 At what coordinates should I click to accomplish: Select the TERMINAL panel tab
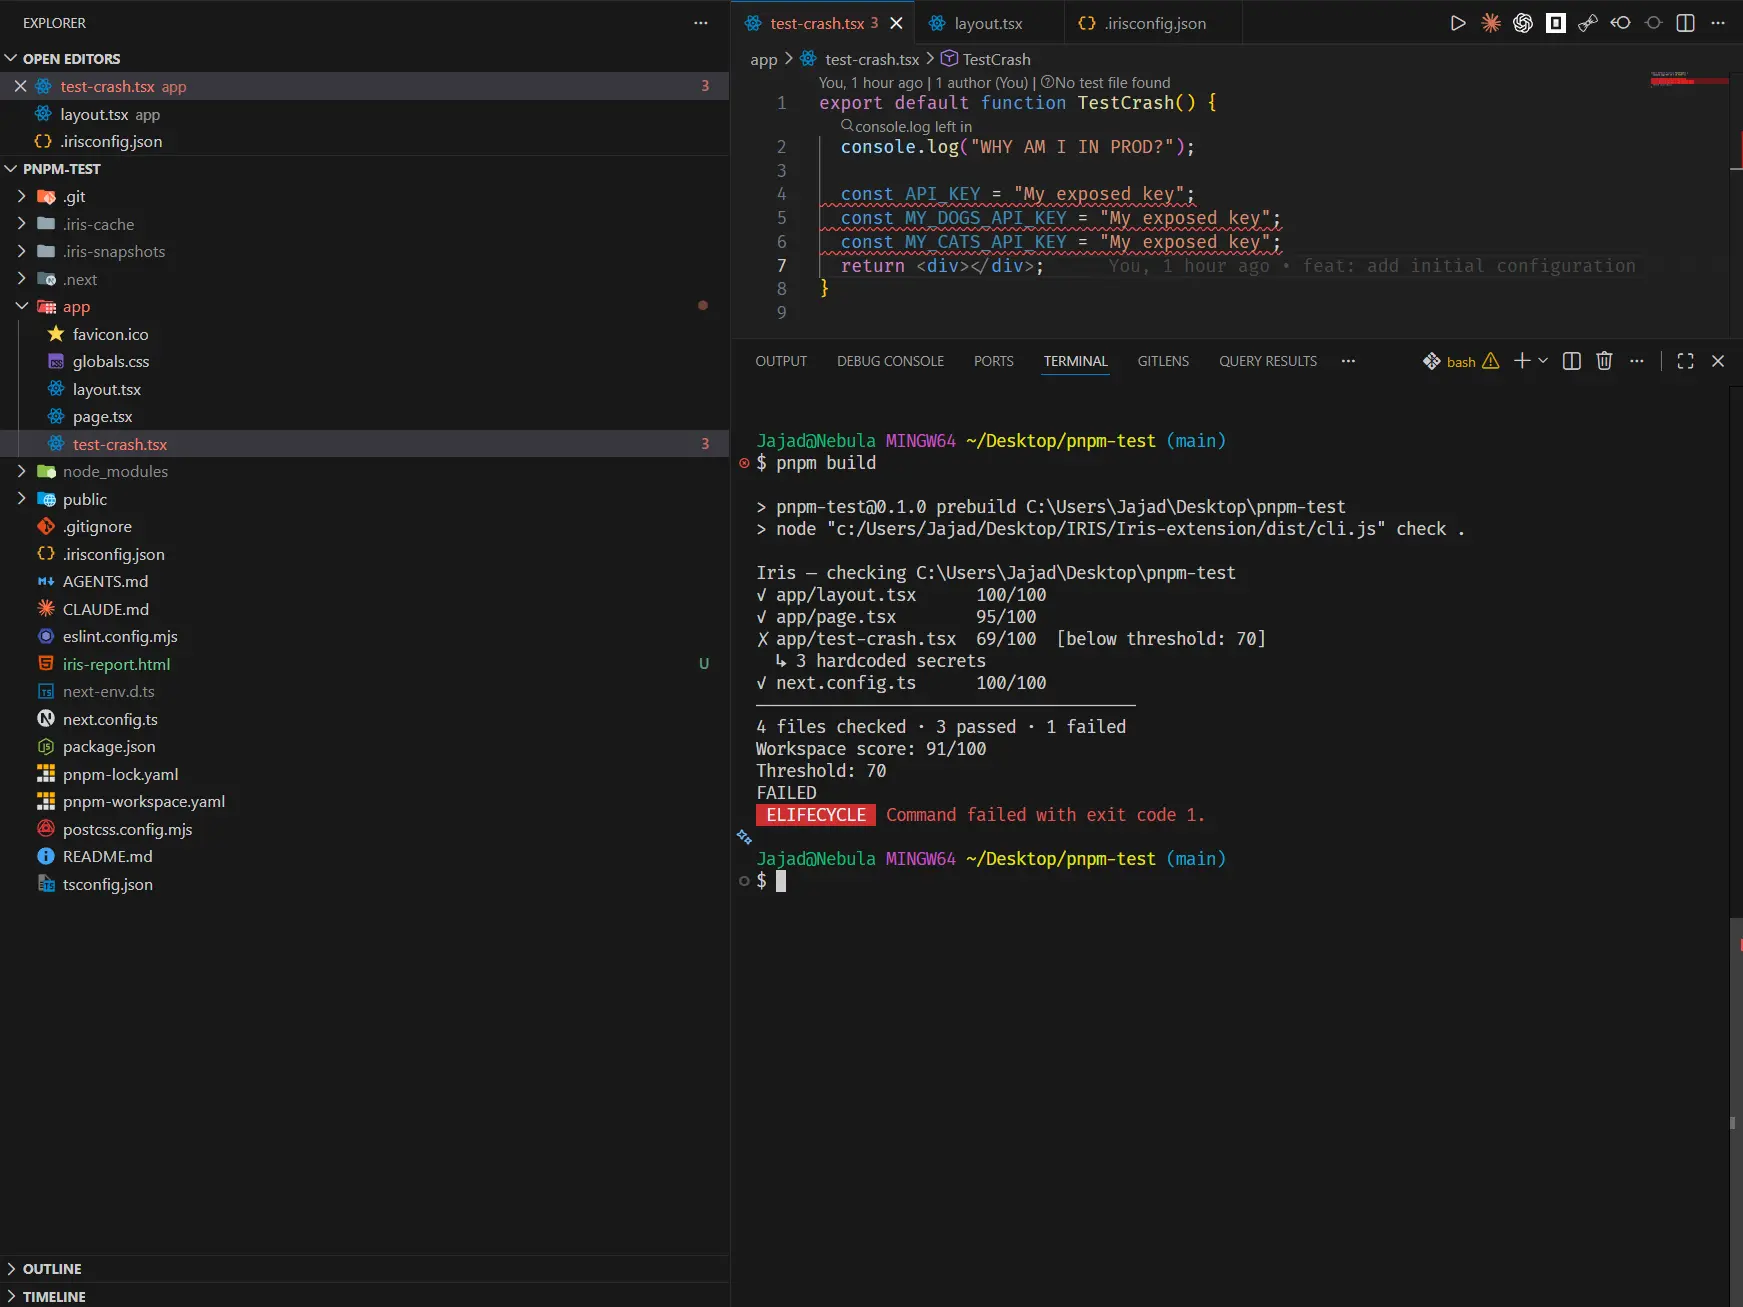pos(1075,361)
